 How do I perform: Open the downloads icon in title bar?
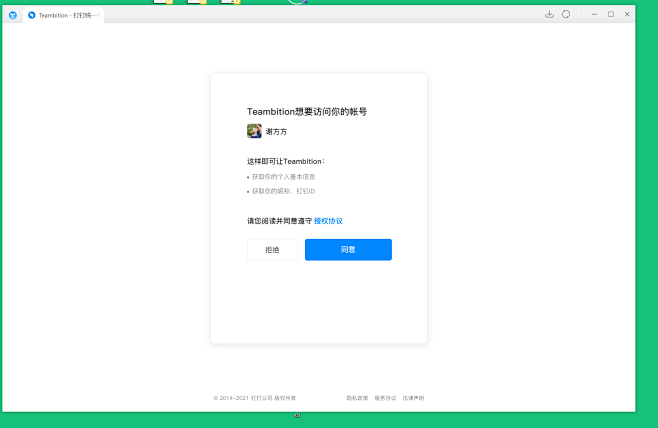pyautogui.click(x=549, y=14)
